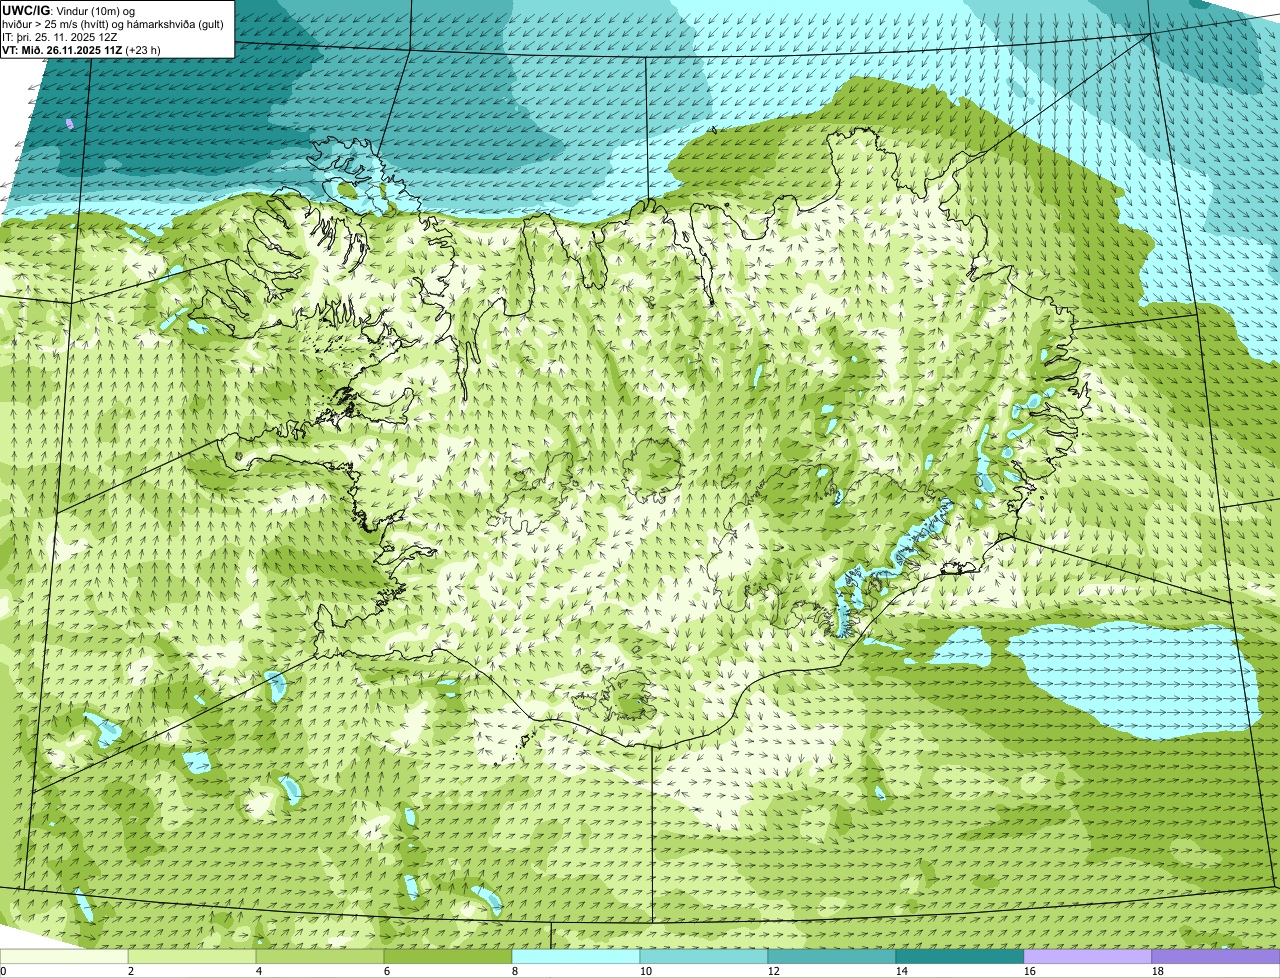Choose the dark teal 14–16 m/s swatch

[960, 957]
